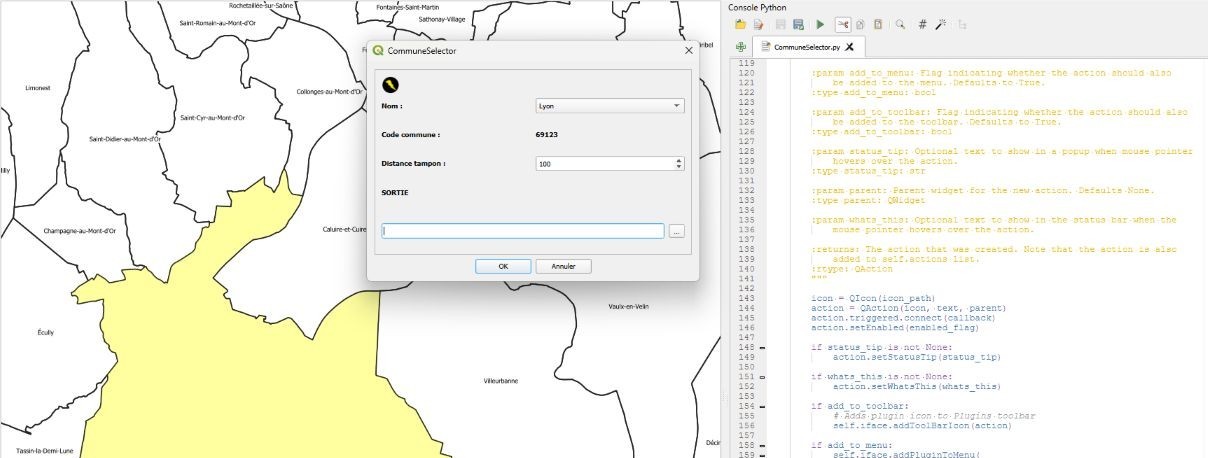Collapse code fold marker at line 154
1208x458 pixels.
point(763,406)
